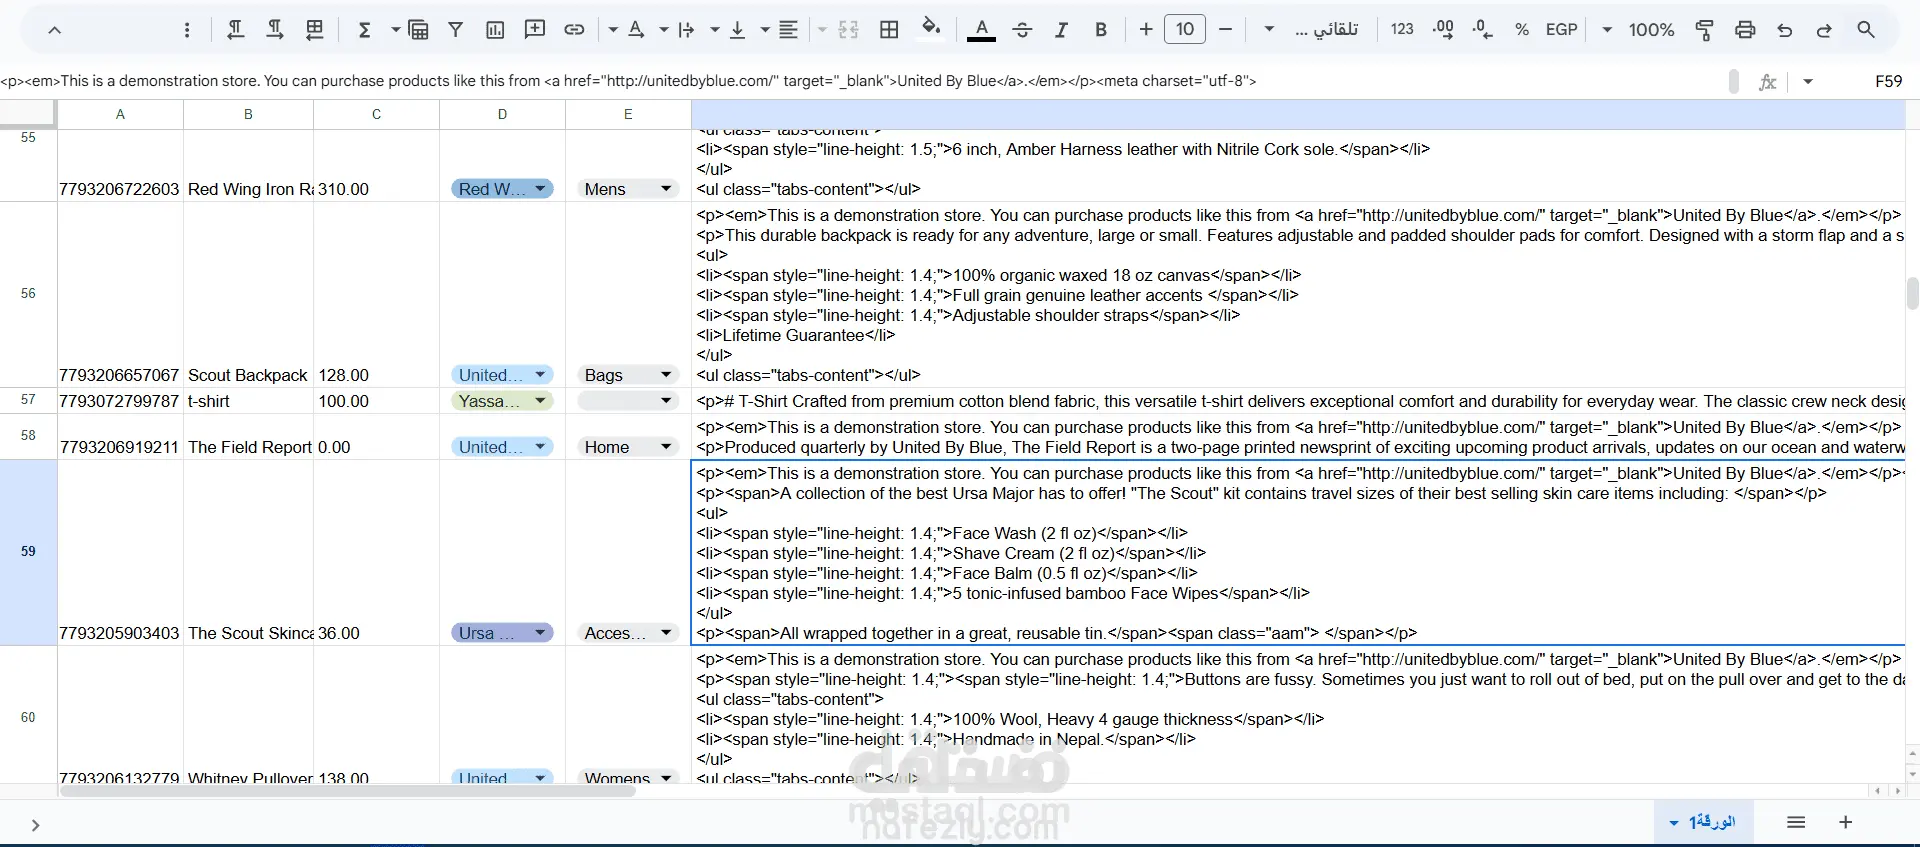Click the horizontal align icon
The image size is (1920, 847).
(x=789, y=30)
